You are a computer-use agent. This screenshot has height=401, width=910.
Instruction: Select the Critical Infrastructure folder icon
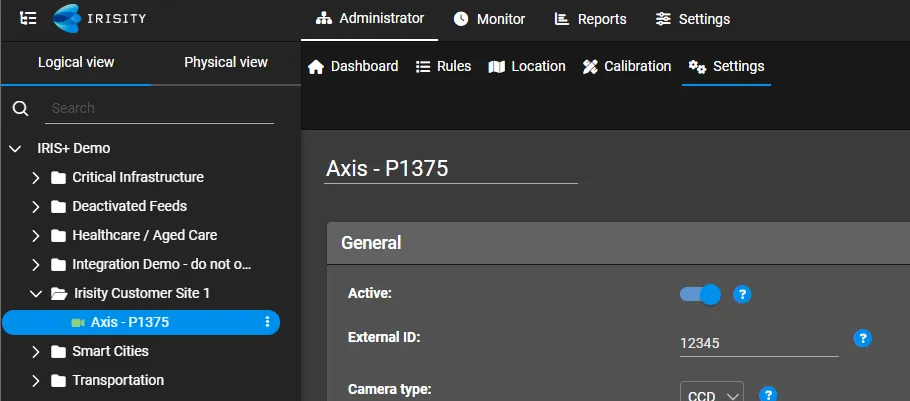tap(58, 178)
